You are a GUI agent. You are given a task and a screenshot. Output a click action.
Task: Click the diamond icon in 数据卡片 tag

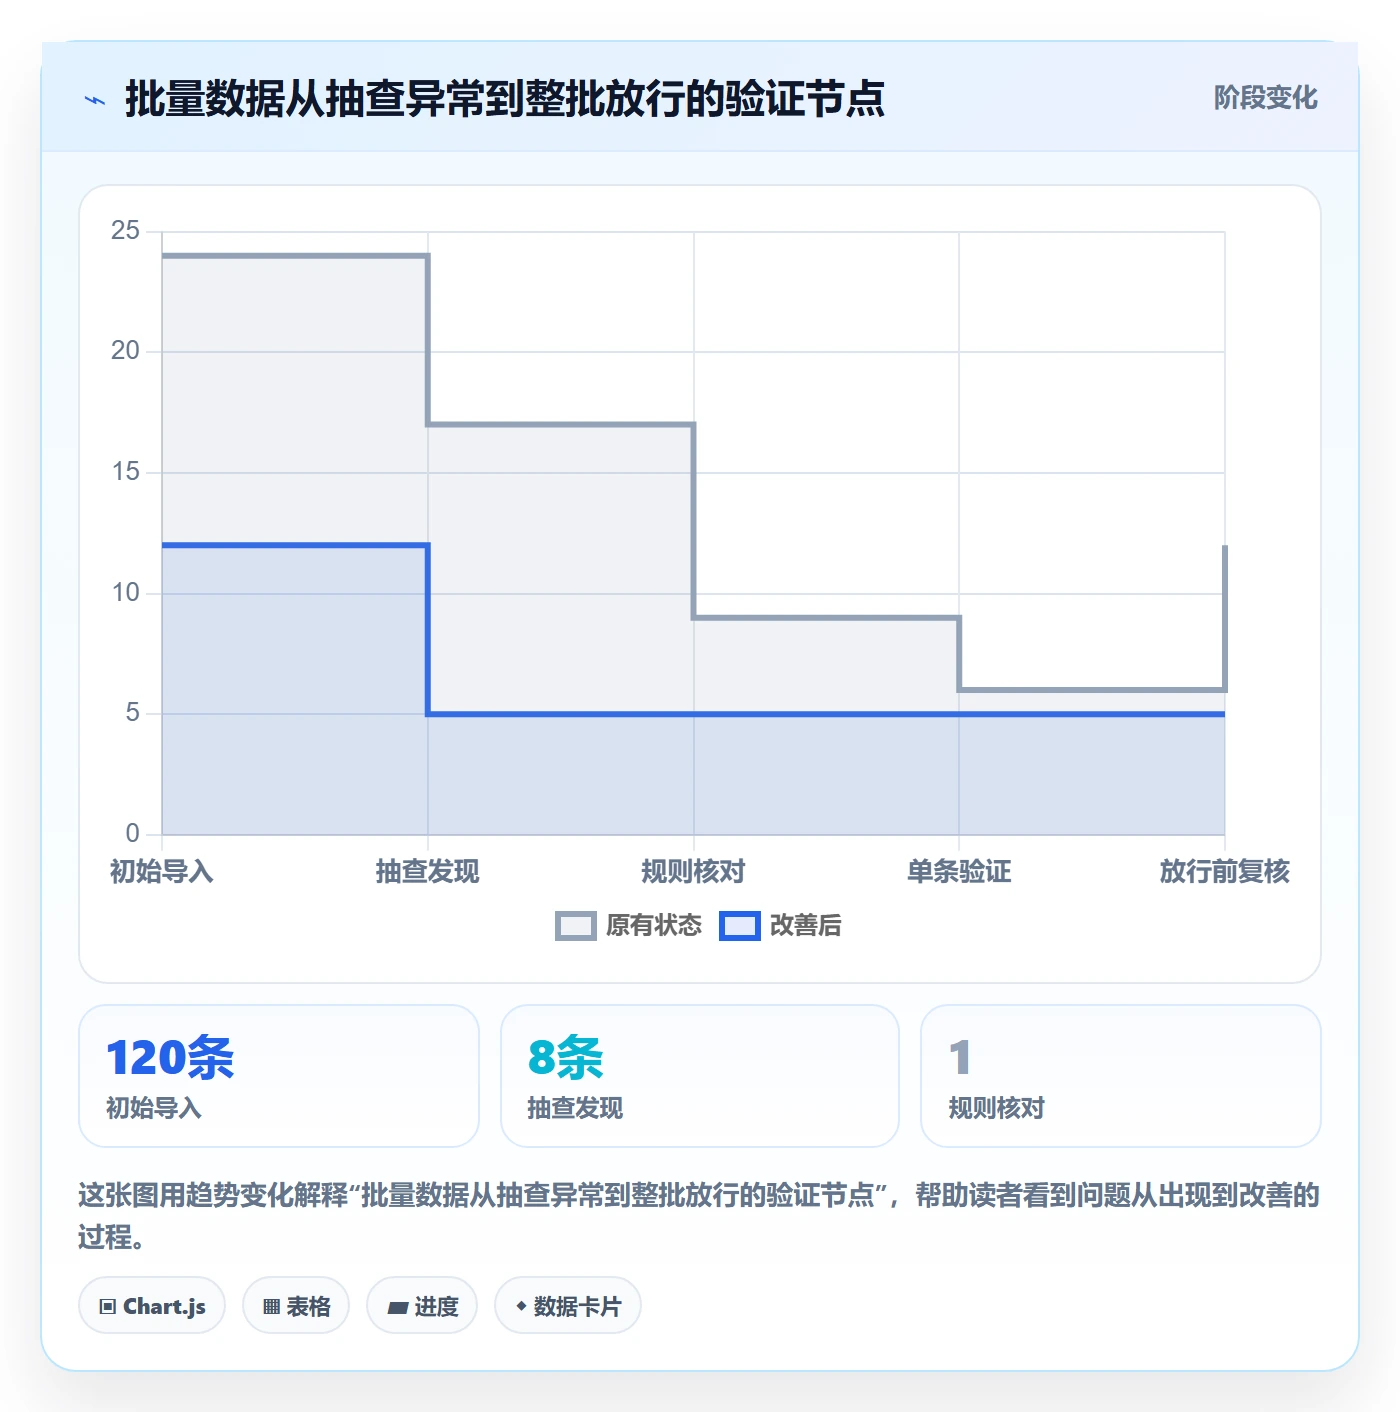521,1306
